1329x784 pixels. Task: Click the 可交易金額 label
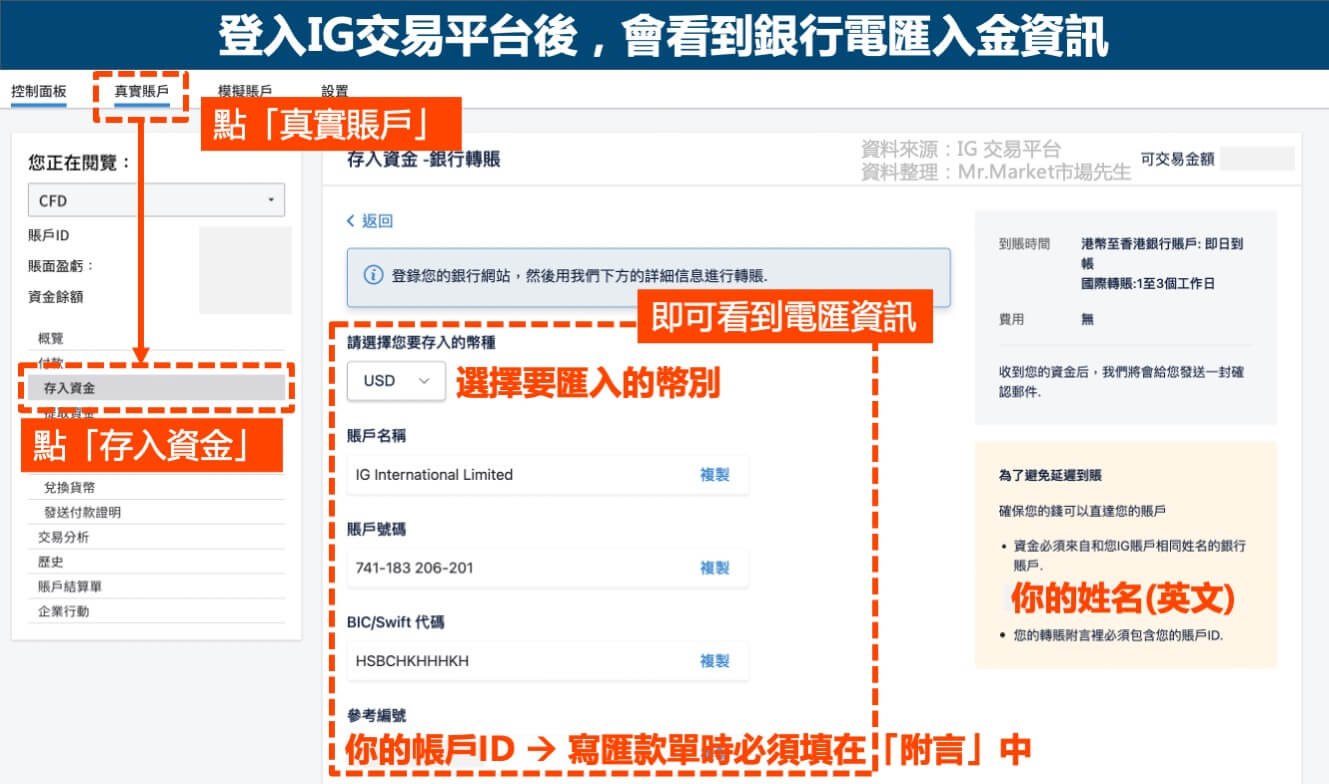pos(1177,158)
